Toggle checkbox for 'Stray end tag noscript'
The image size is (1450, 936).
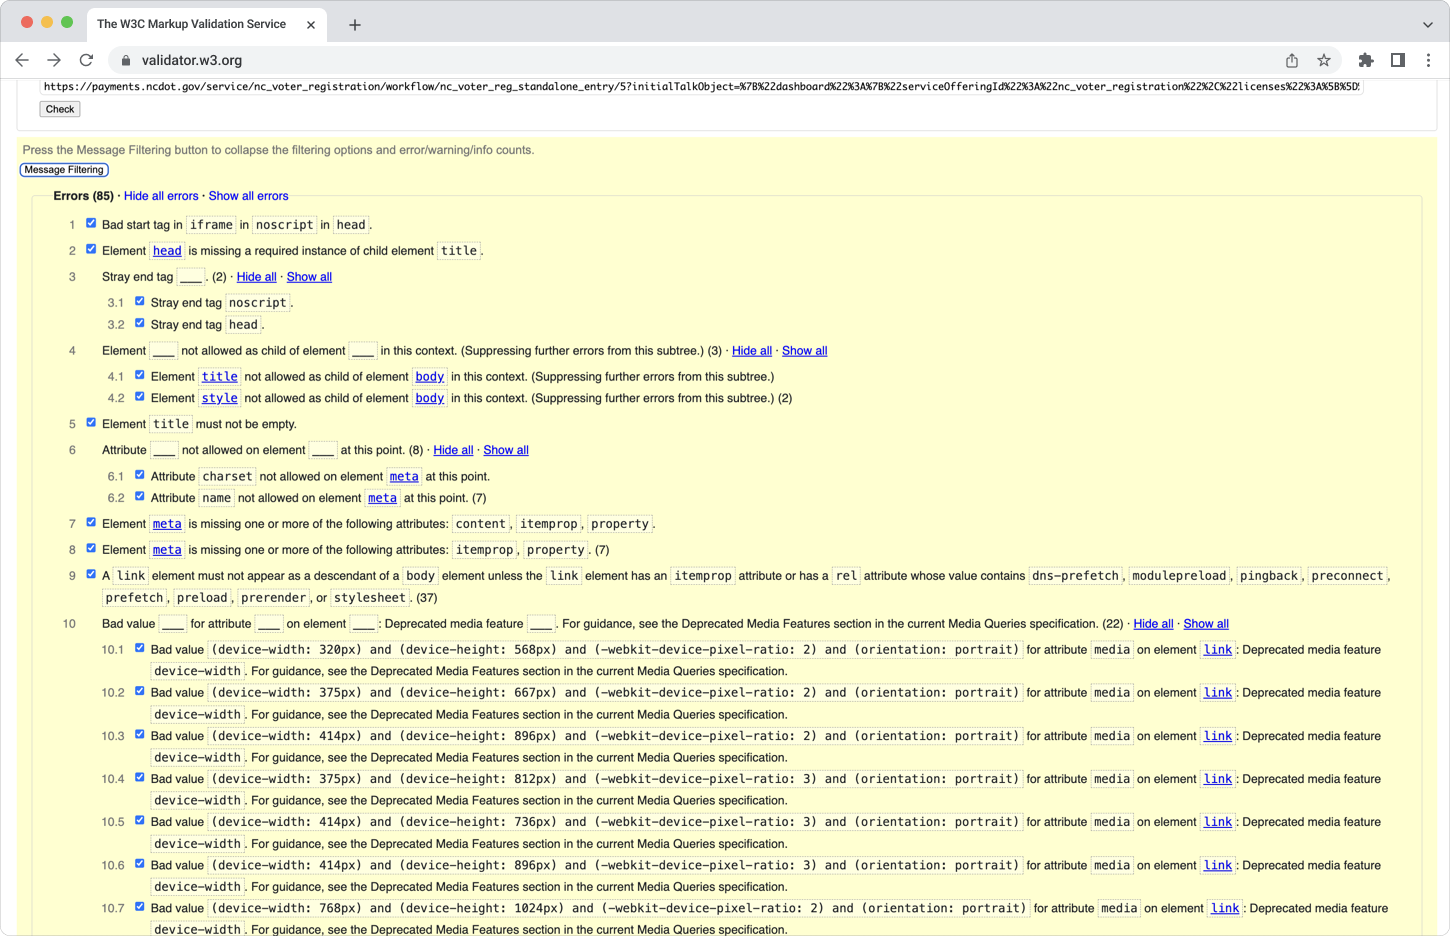pyautogui.click(x=140, y=301)
